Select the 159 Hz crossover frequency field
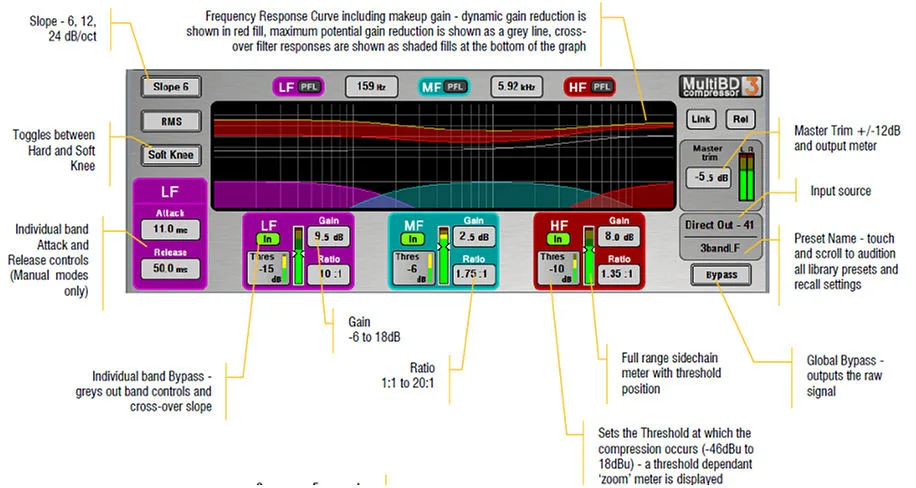916x488 pixels. tap(372, 86)
